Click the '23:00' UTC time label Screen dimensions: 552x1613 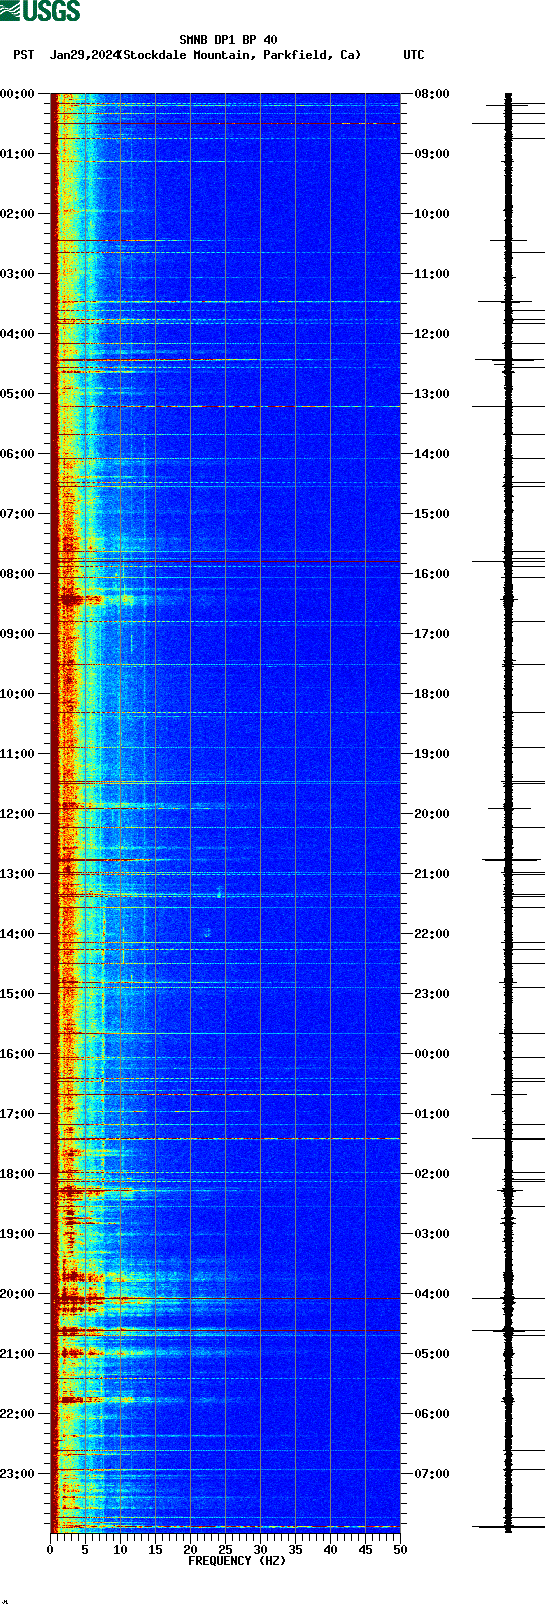(432, 994)
